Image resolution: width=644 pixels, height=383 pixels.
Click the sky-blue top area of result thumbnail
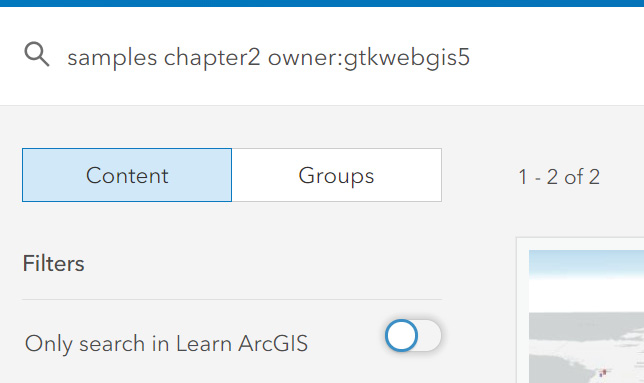point(586,263)
